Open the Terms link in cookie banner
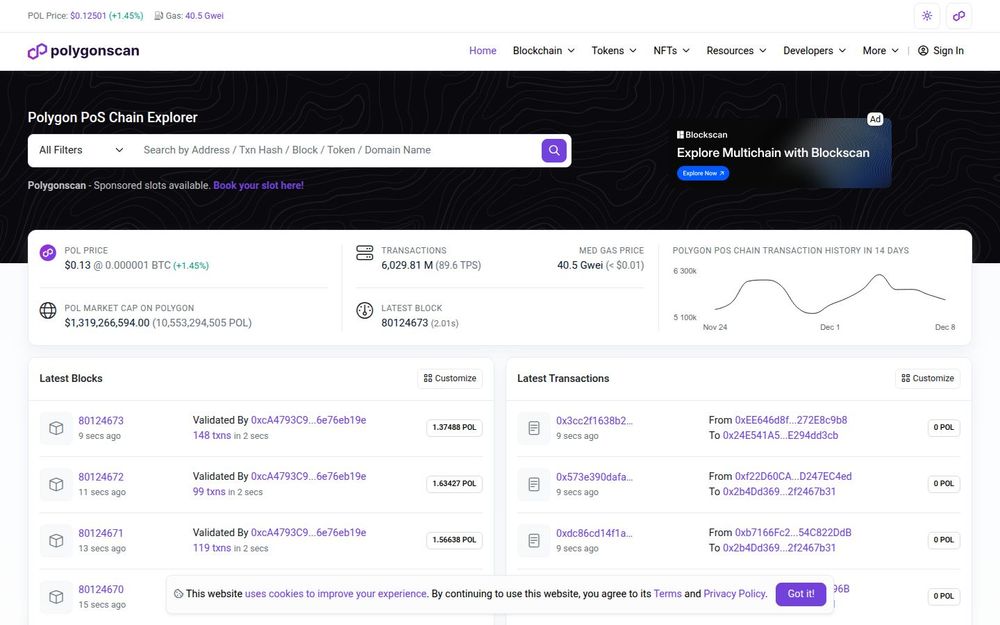 (668, 594)
